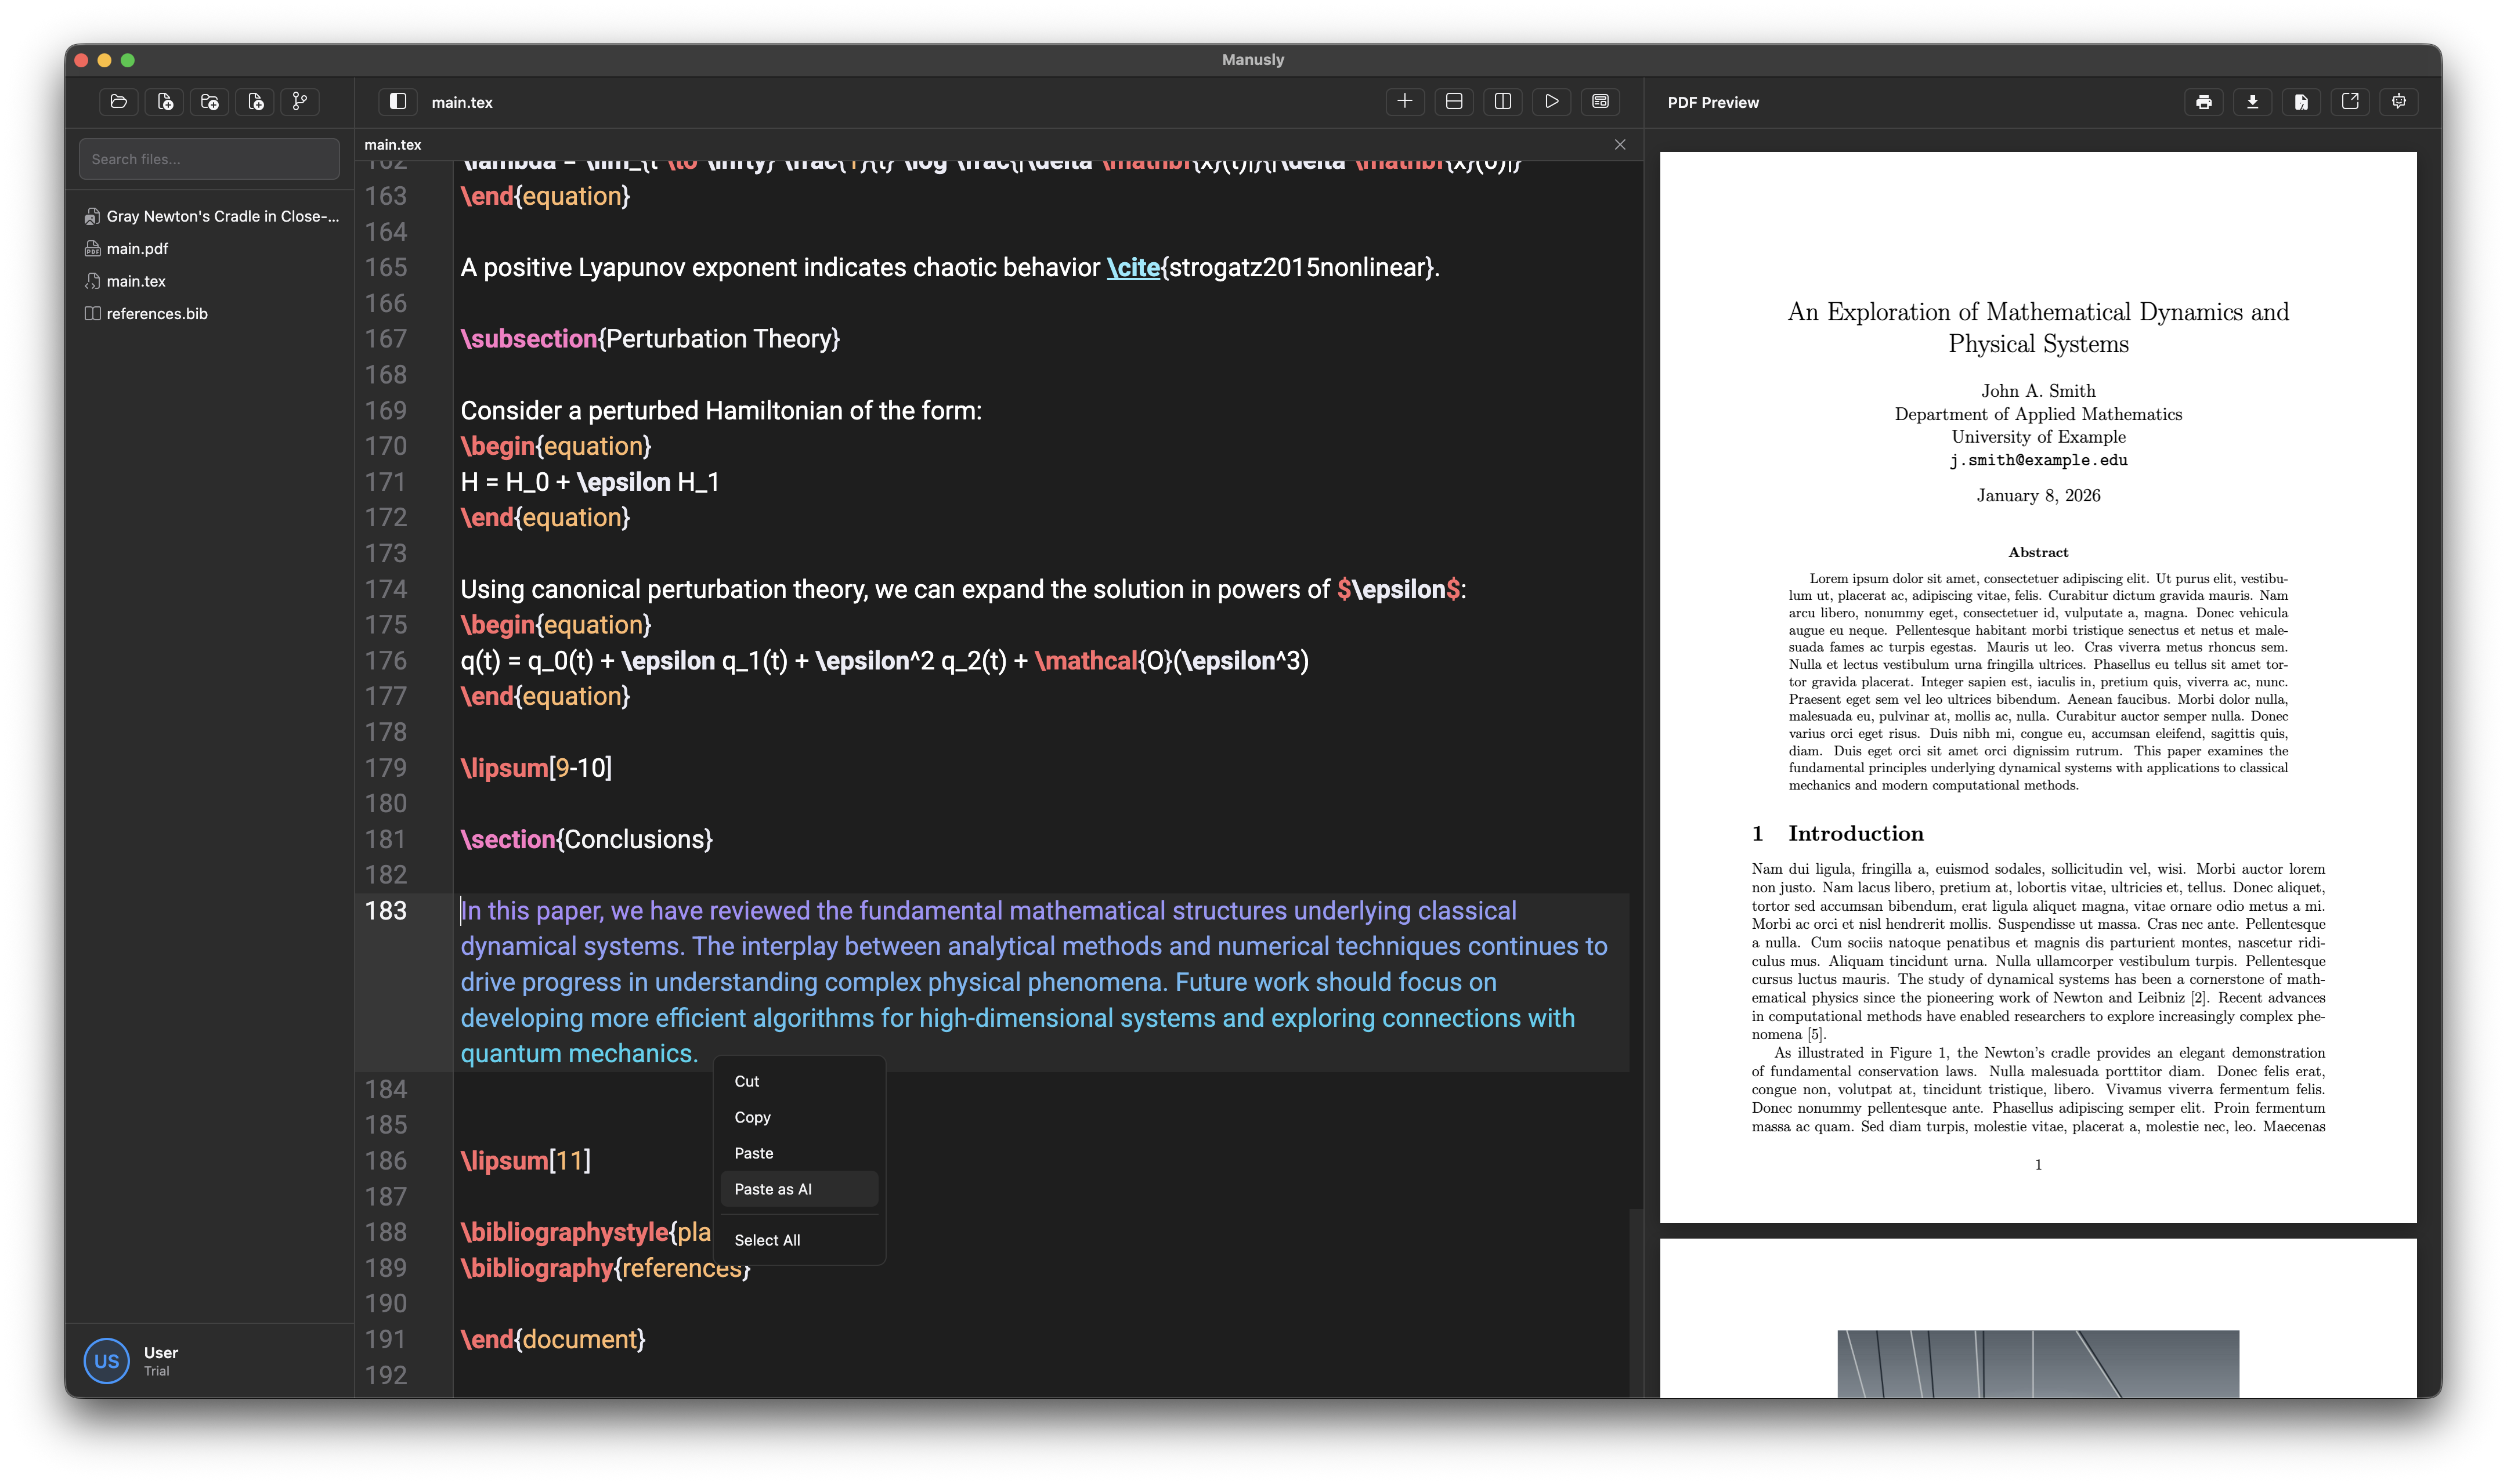Open a project folder
Image resolution: width=2507 pixels, height=1484 pixels.
coord(118,101)
